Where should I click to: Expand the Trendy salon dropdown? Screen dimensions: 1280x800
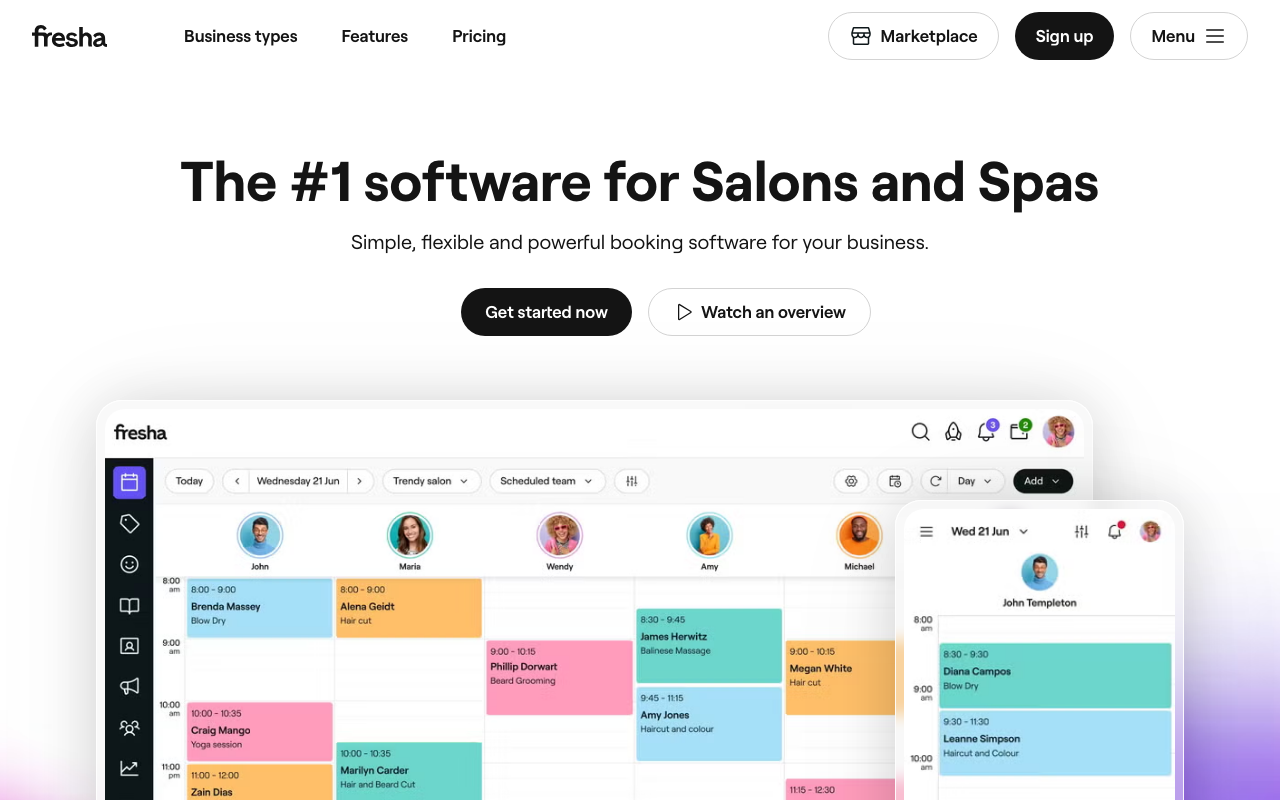click(431, 481)
